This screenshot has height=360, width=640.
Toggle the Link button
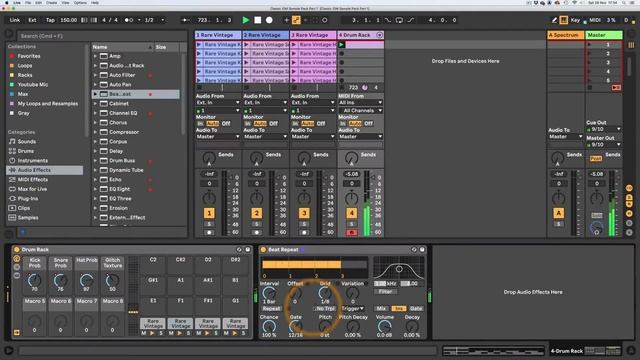[x=15, y=20]
